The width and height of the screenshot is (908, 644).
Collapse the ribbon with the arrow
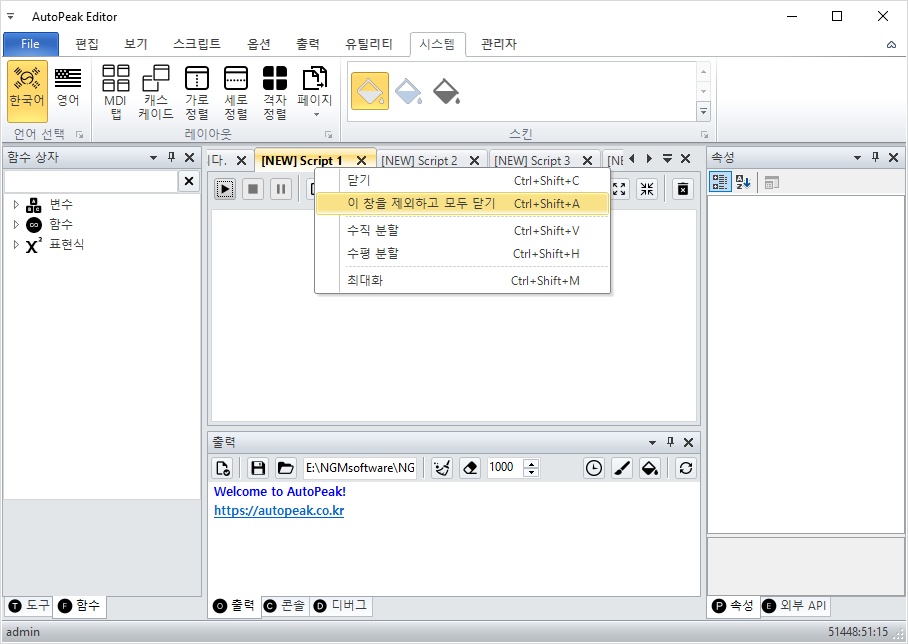[x=891, y=45]
